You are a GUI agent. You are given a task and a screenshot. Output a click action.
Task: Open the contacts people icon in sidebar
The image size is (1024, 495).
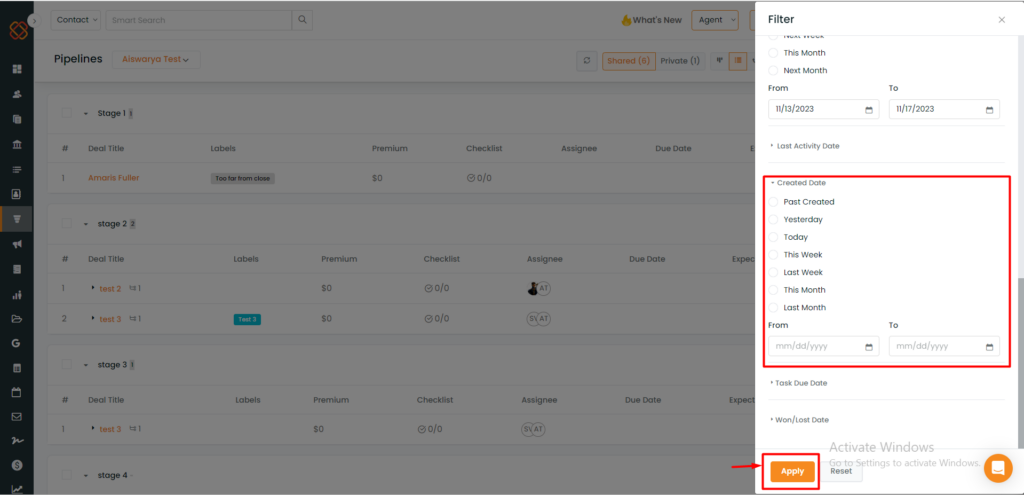pos(17,94)
